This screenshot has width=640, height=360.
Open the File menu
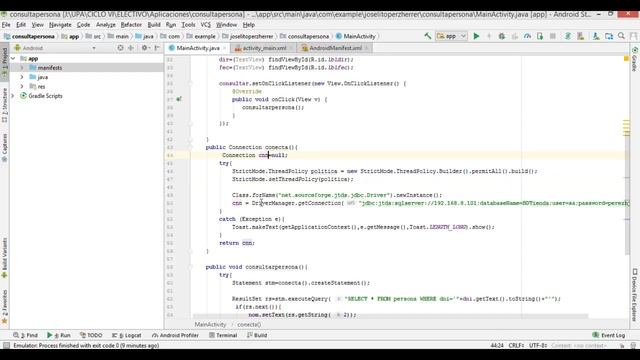coord(6,25)
